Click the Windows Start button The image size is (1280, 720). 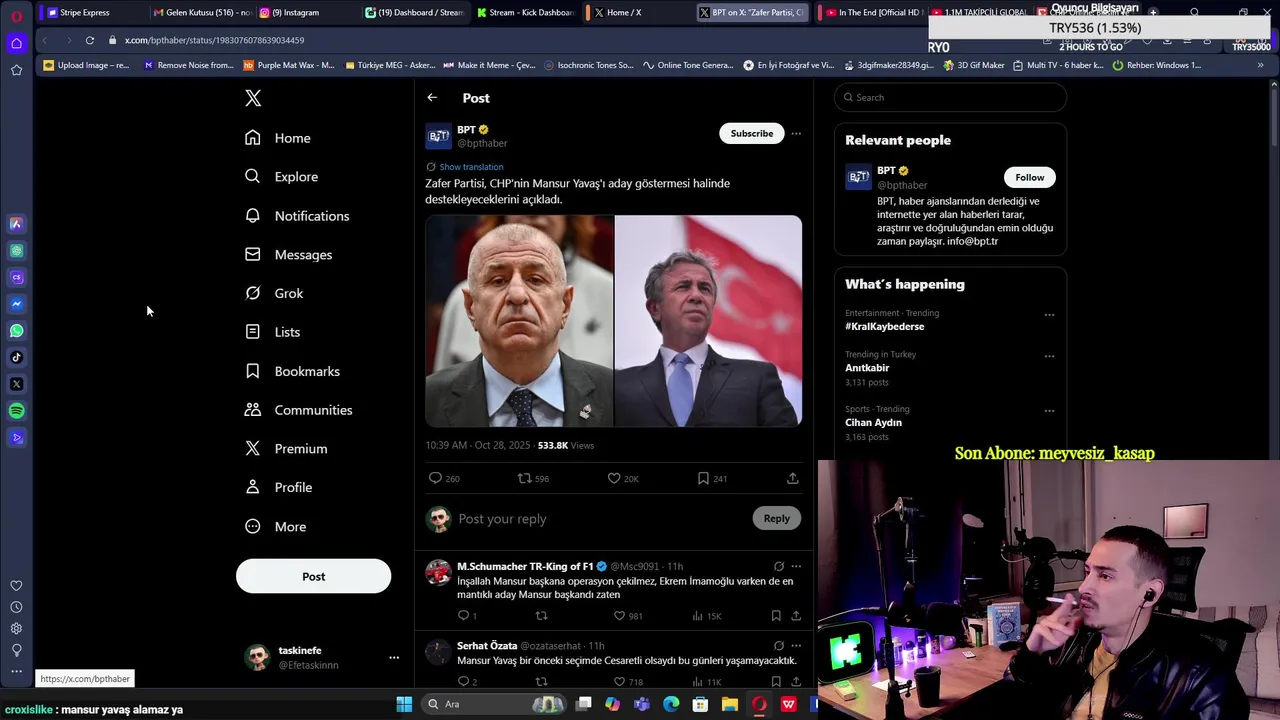(404, 704)
